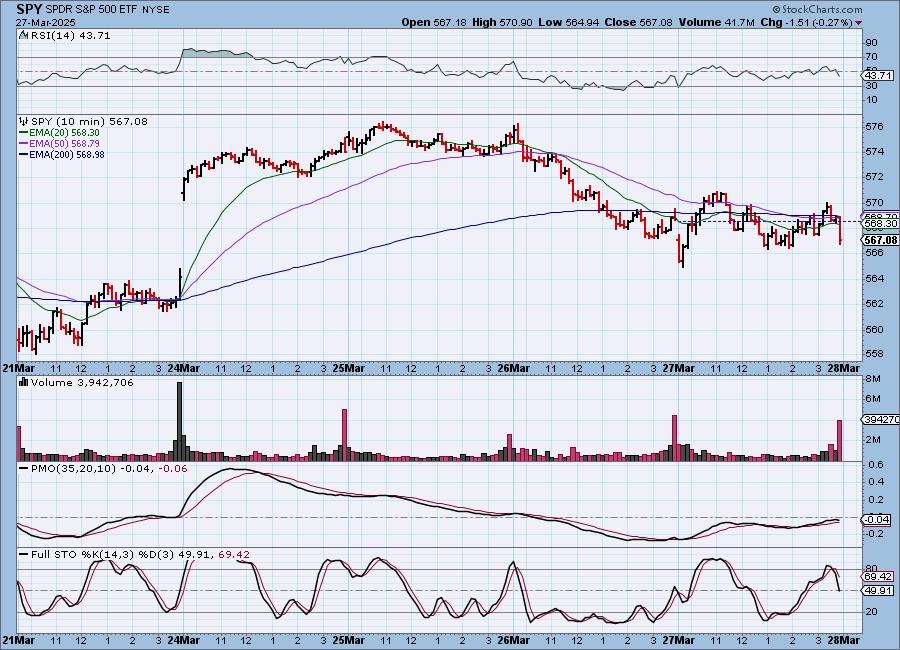
Task: Click the 49.91 tag on stochastic axis
Action: (878, 591)
